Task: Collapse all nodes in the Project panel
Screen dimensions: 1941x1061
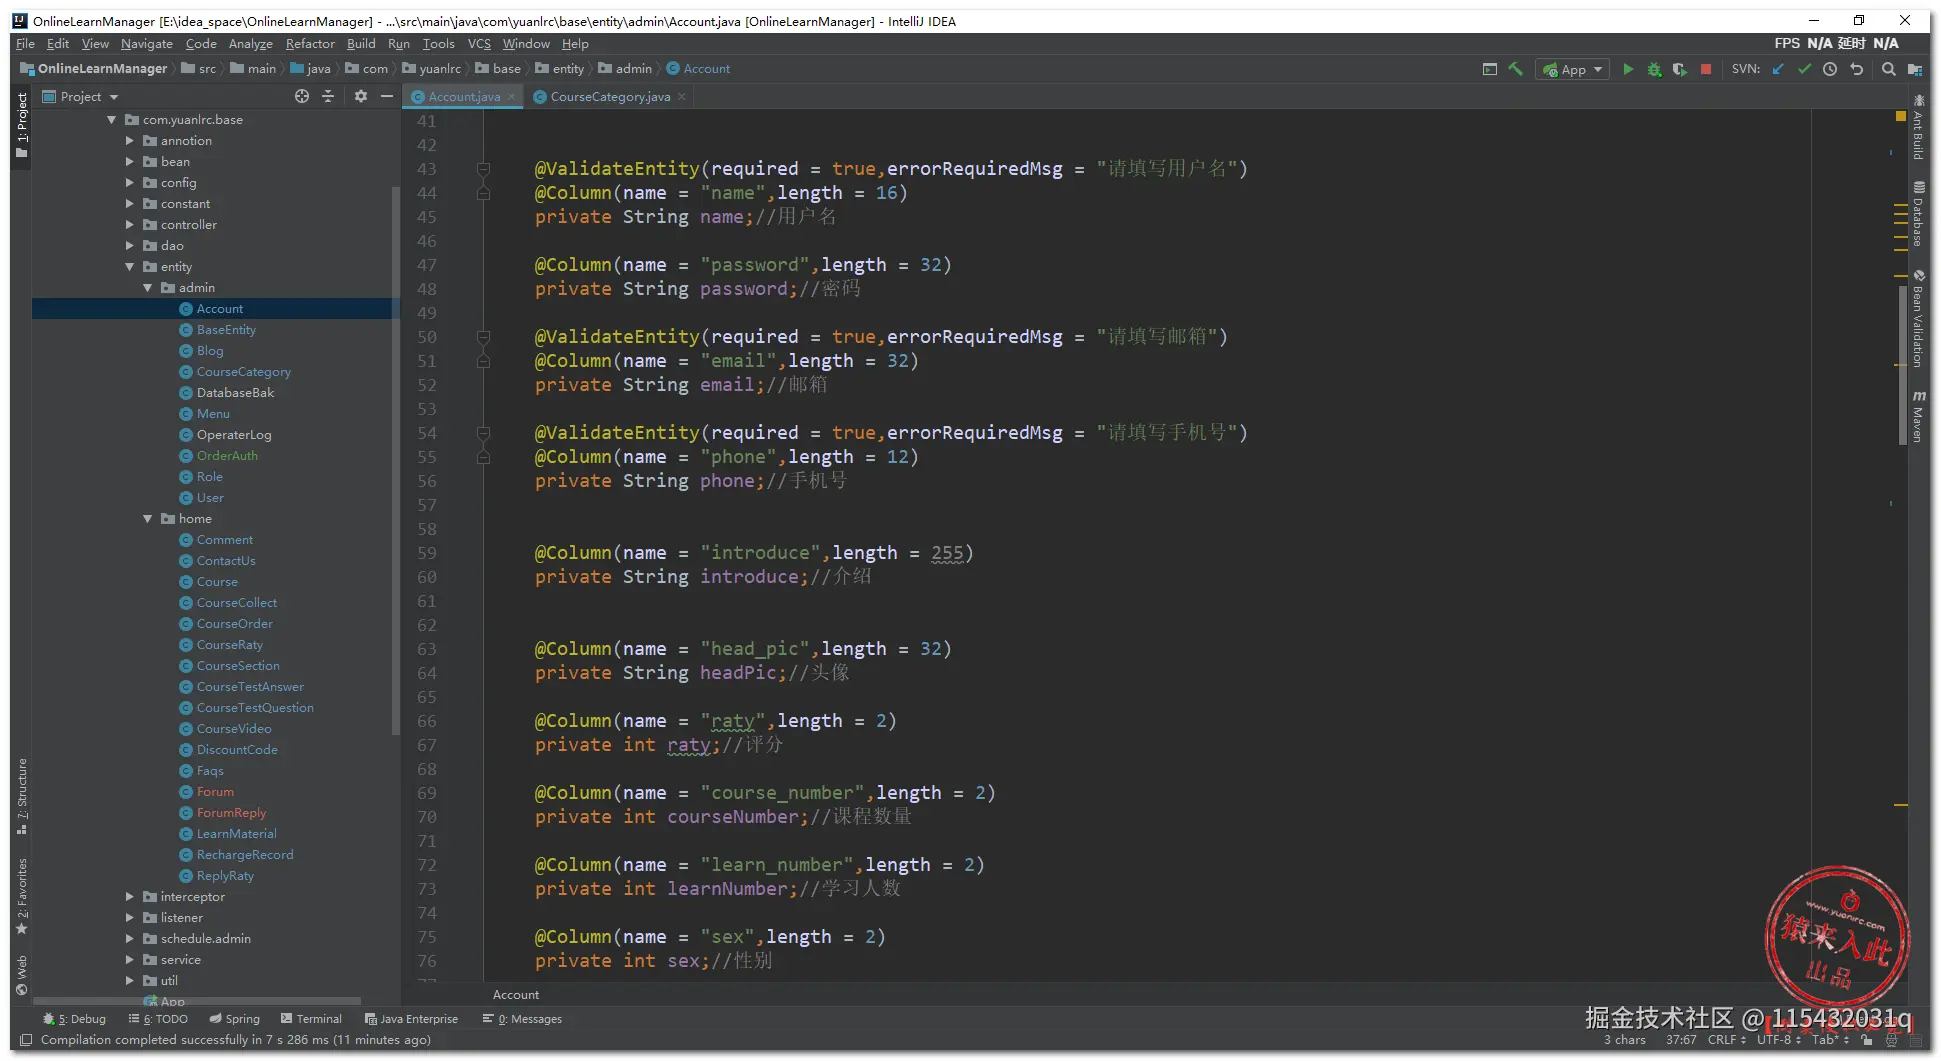Action: point(328,96)
